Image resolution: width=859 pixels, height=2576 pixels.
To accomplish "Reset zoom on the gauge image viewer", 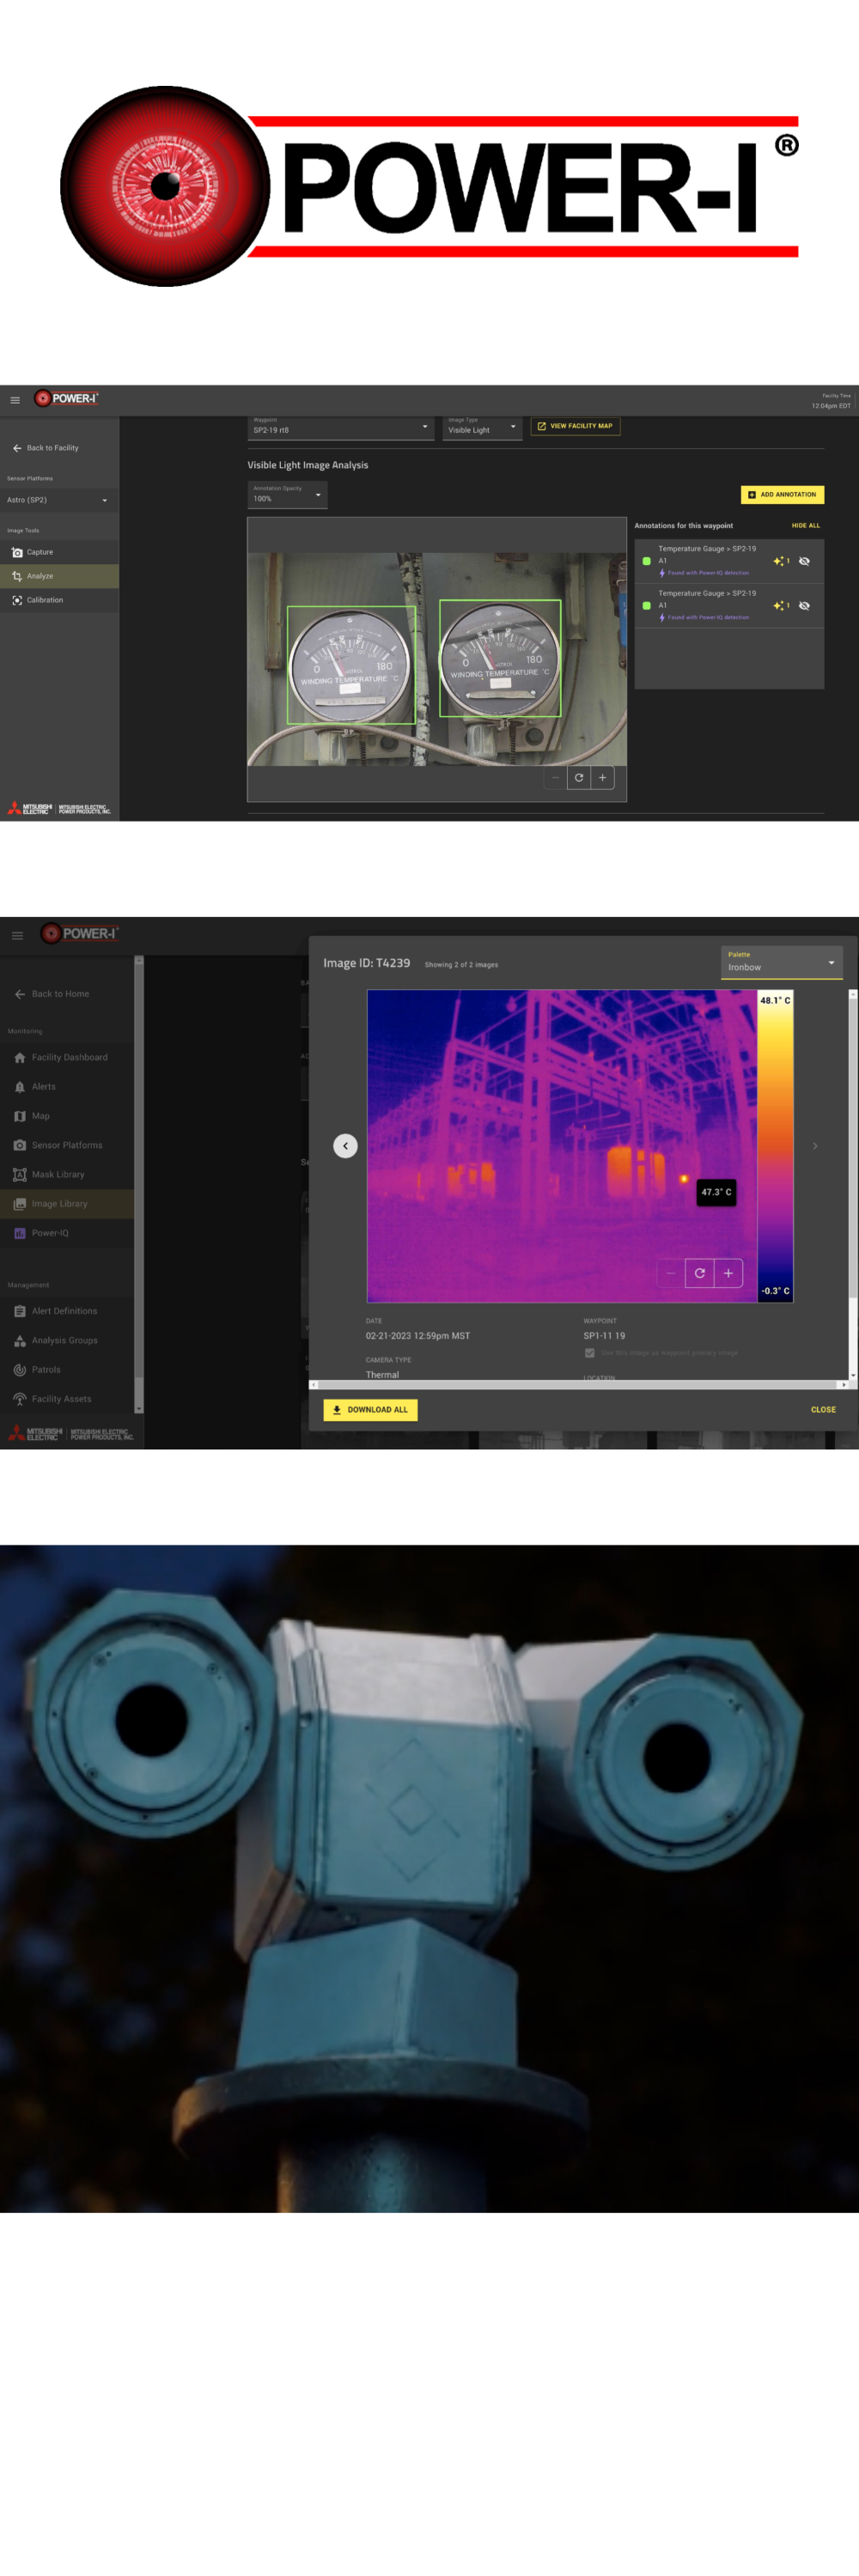I will click(579, 777).
